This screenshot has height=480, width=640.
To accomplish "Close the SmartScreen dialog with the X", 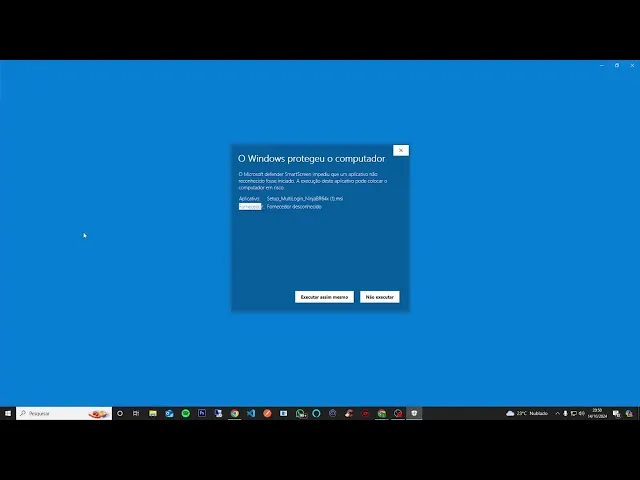I will (x=401, y=150).
